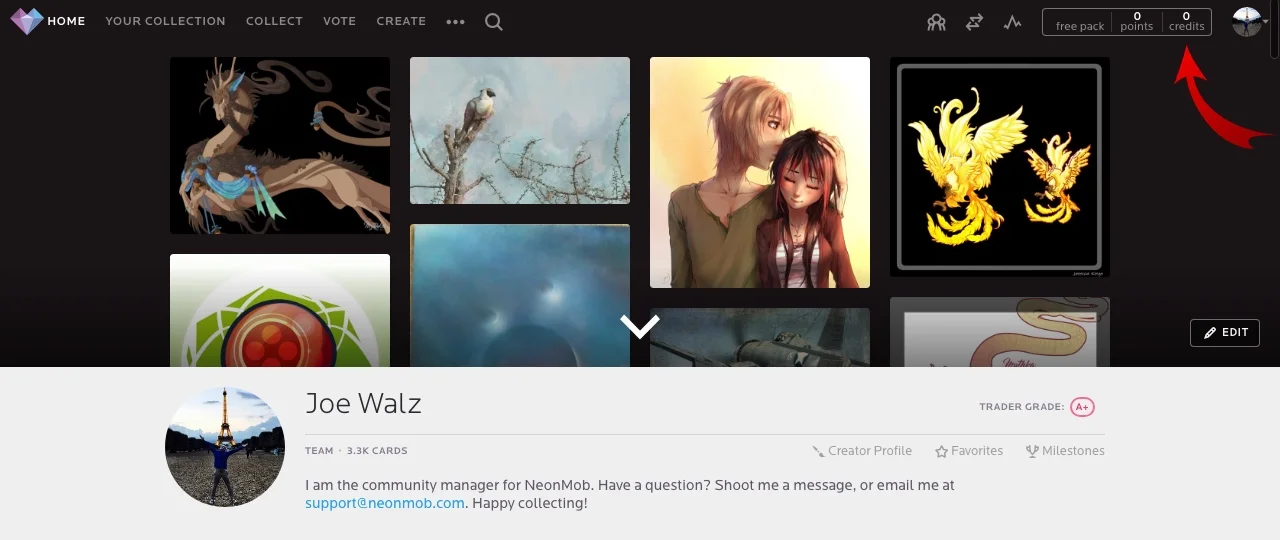This screenshot has height=540, width=1280.
Task: Click the EDIT button with pencil
Action: (1225, 333)
